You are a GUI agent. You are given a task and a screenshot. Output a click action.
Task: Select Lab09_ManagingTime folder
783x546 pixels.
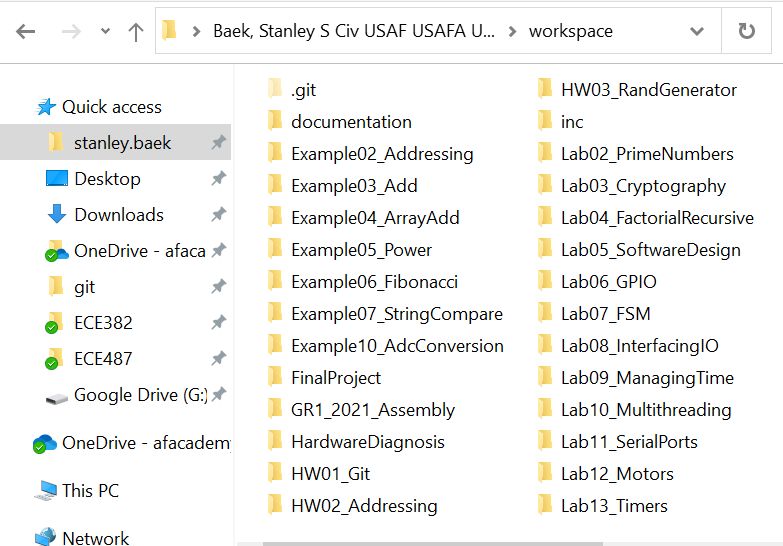pyautogui.click(x=636, y=378)
